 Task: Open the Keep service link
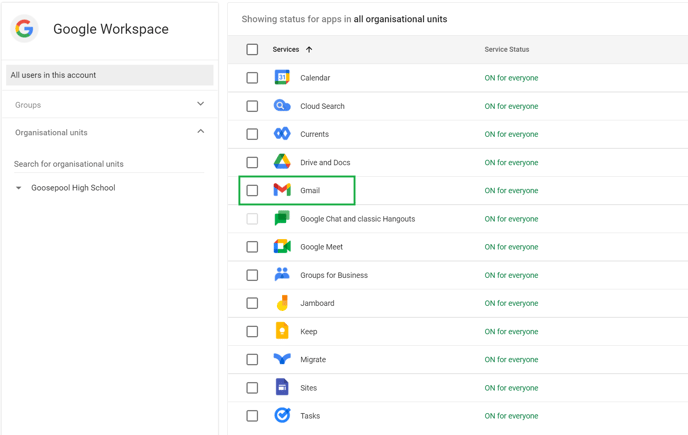pos(308,331)
